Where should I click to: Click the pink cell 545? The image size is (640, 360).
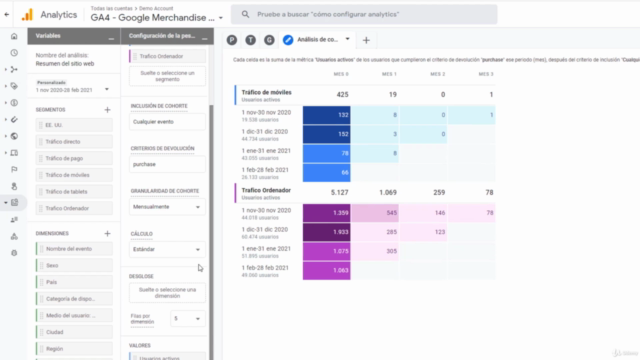pyautogui.click(x=375, y=213)
